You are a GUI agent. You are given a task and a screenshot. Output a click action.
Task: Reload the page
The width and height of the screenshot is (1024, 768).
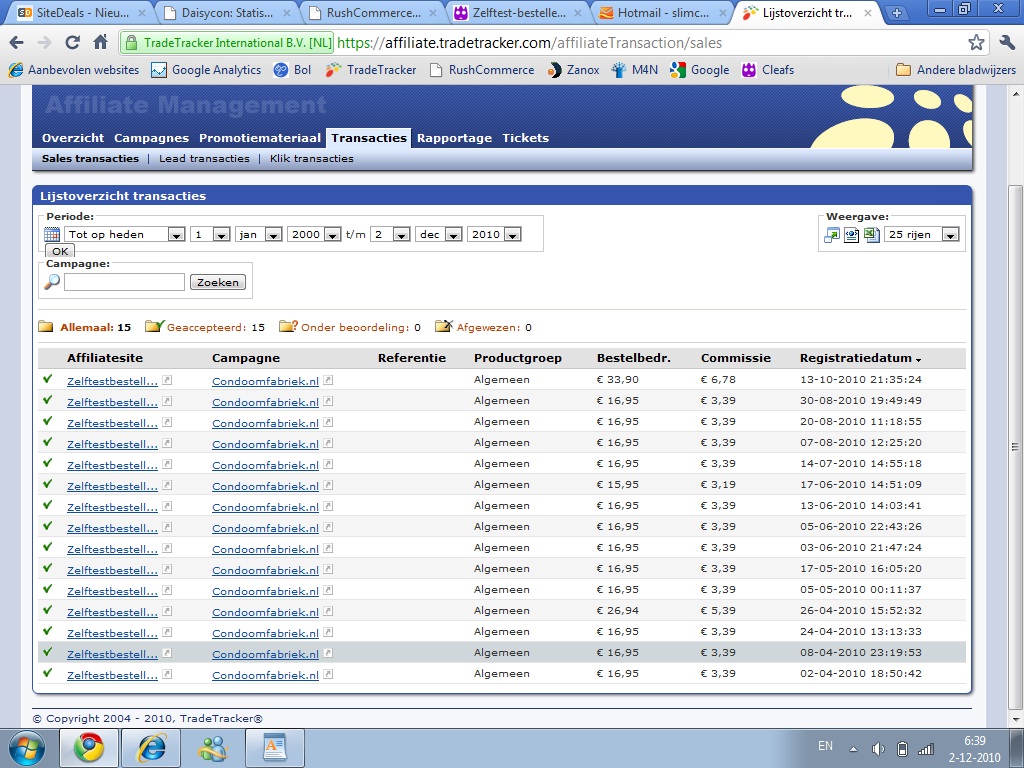[x=72, y=43]
